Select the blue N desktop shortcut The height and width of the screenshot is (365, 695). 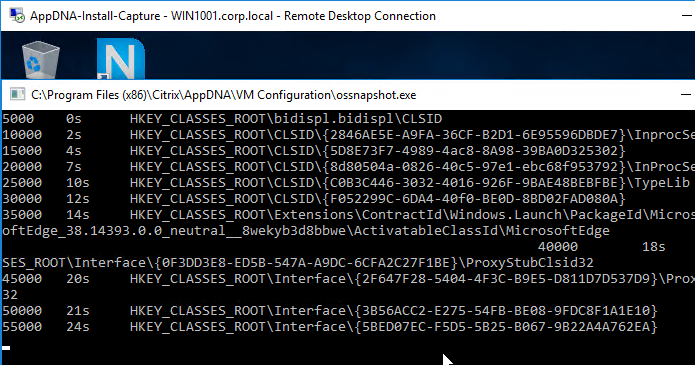121,59
